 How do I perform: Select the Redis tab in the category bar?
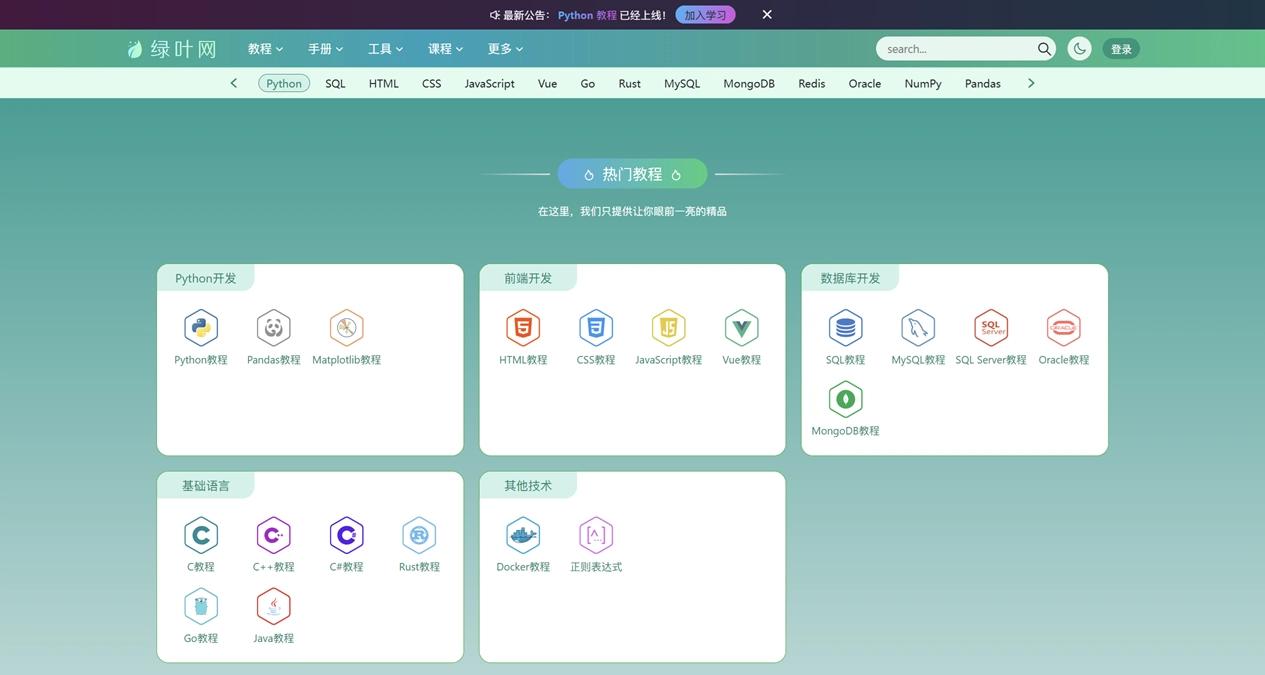click(811, 83)
